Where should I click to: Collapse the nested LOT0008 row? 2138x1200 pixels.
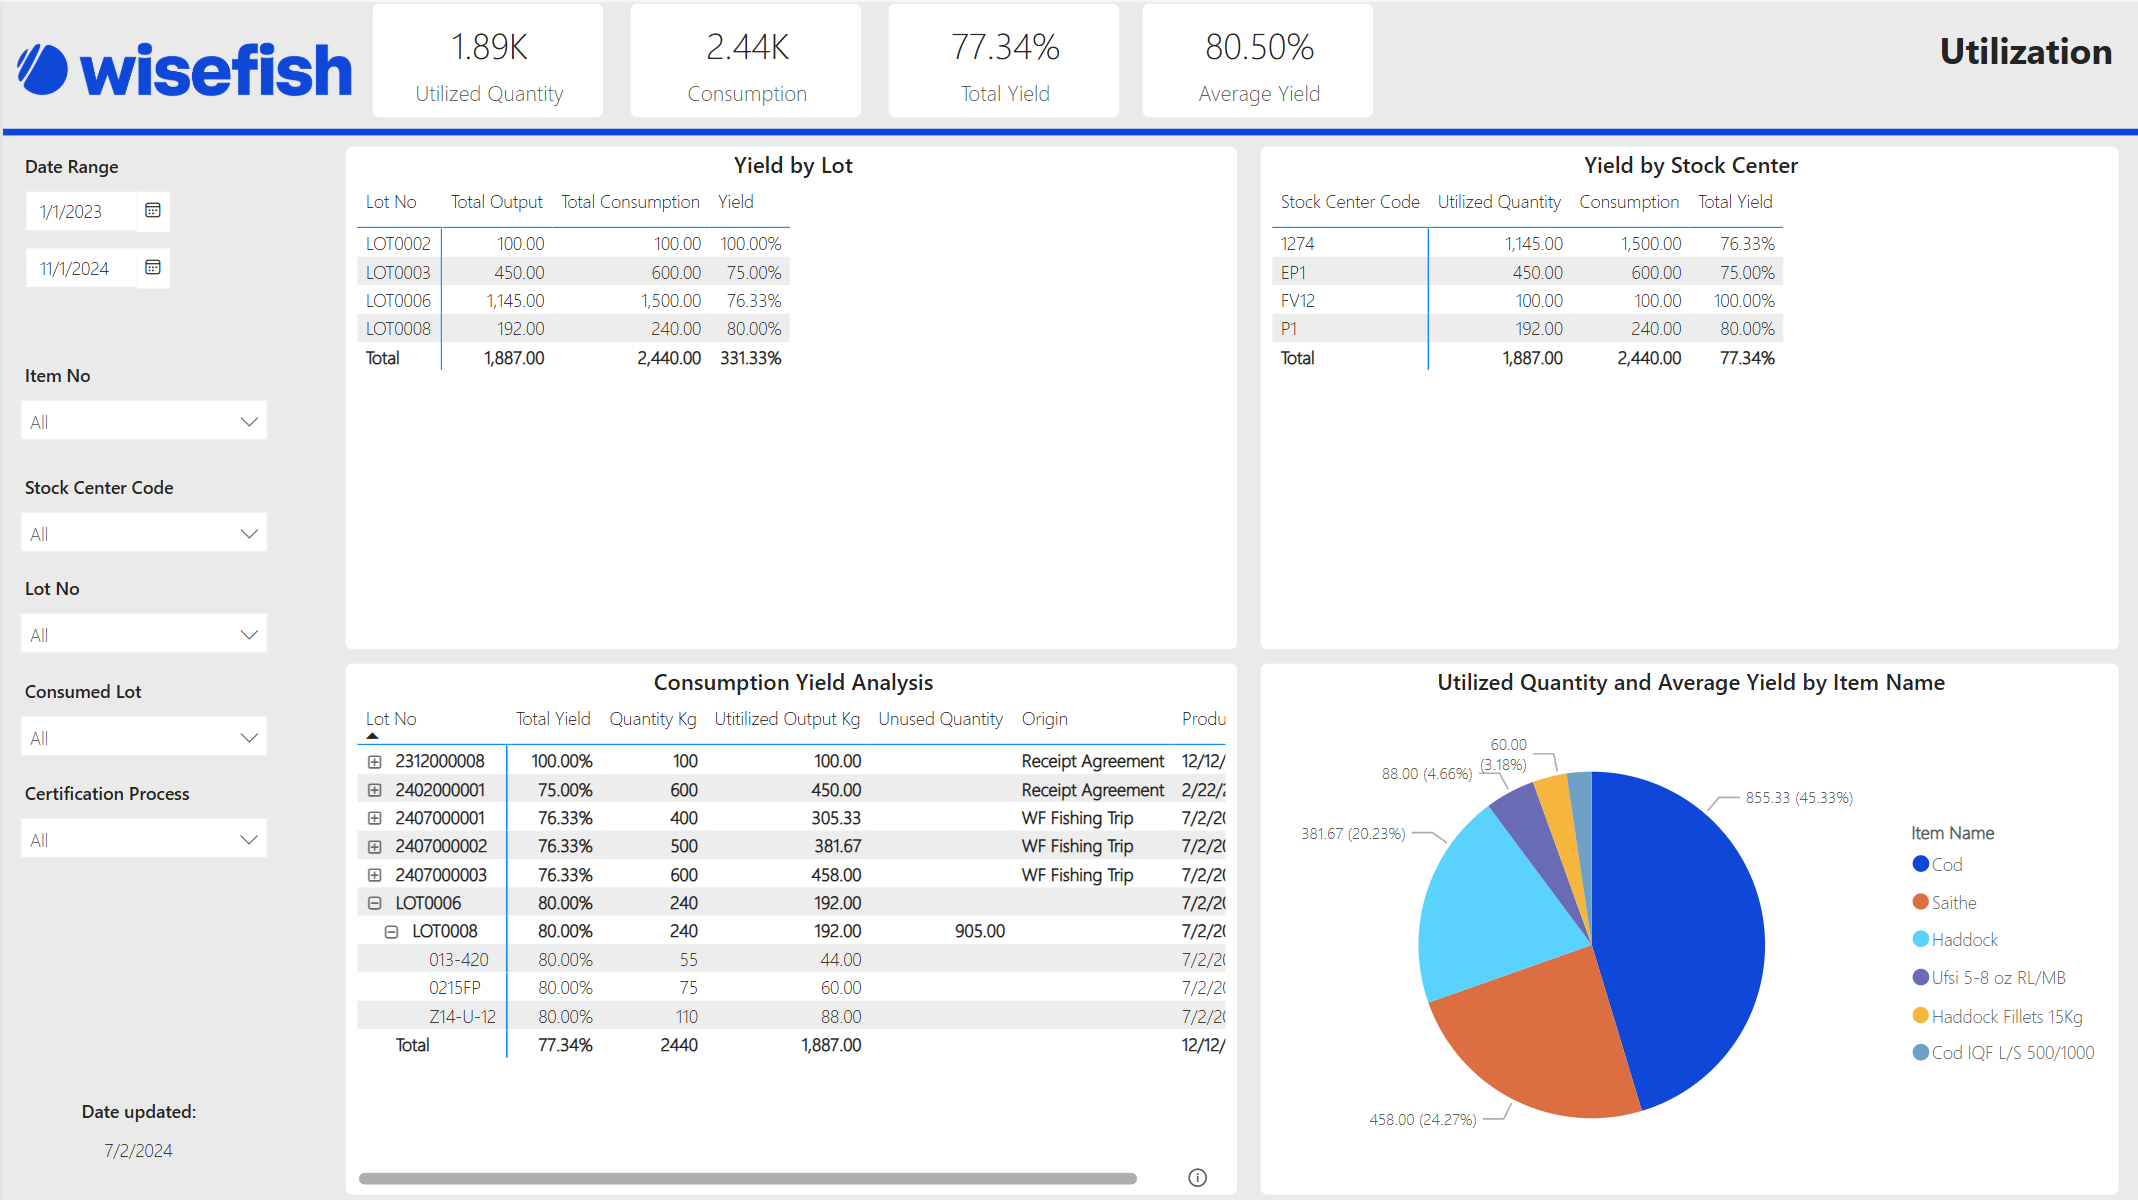point(392,932)
